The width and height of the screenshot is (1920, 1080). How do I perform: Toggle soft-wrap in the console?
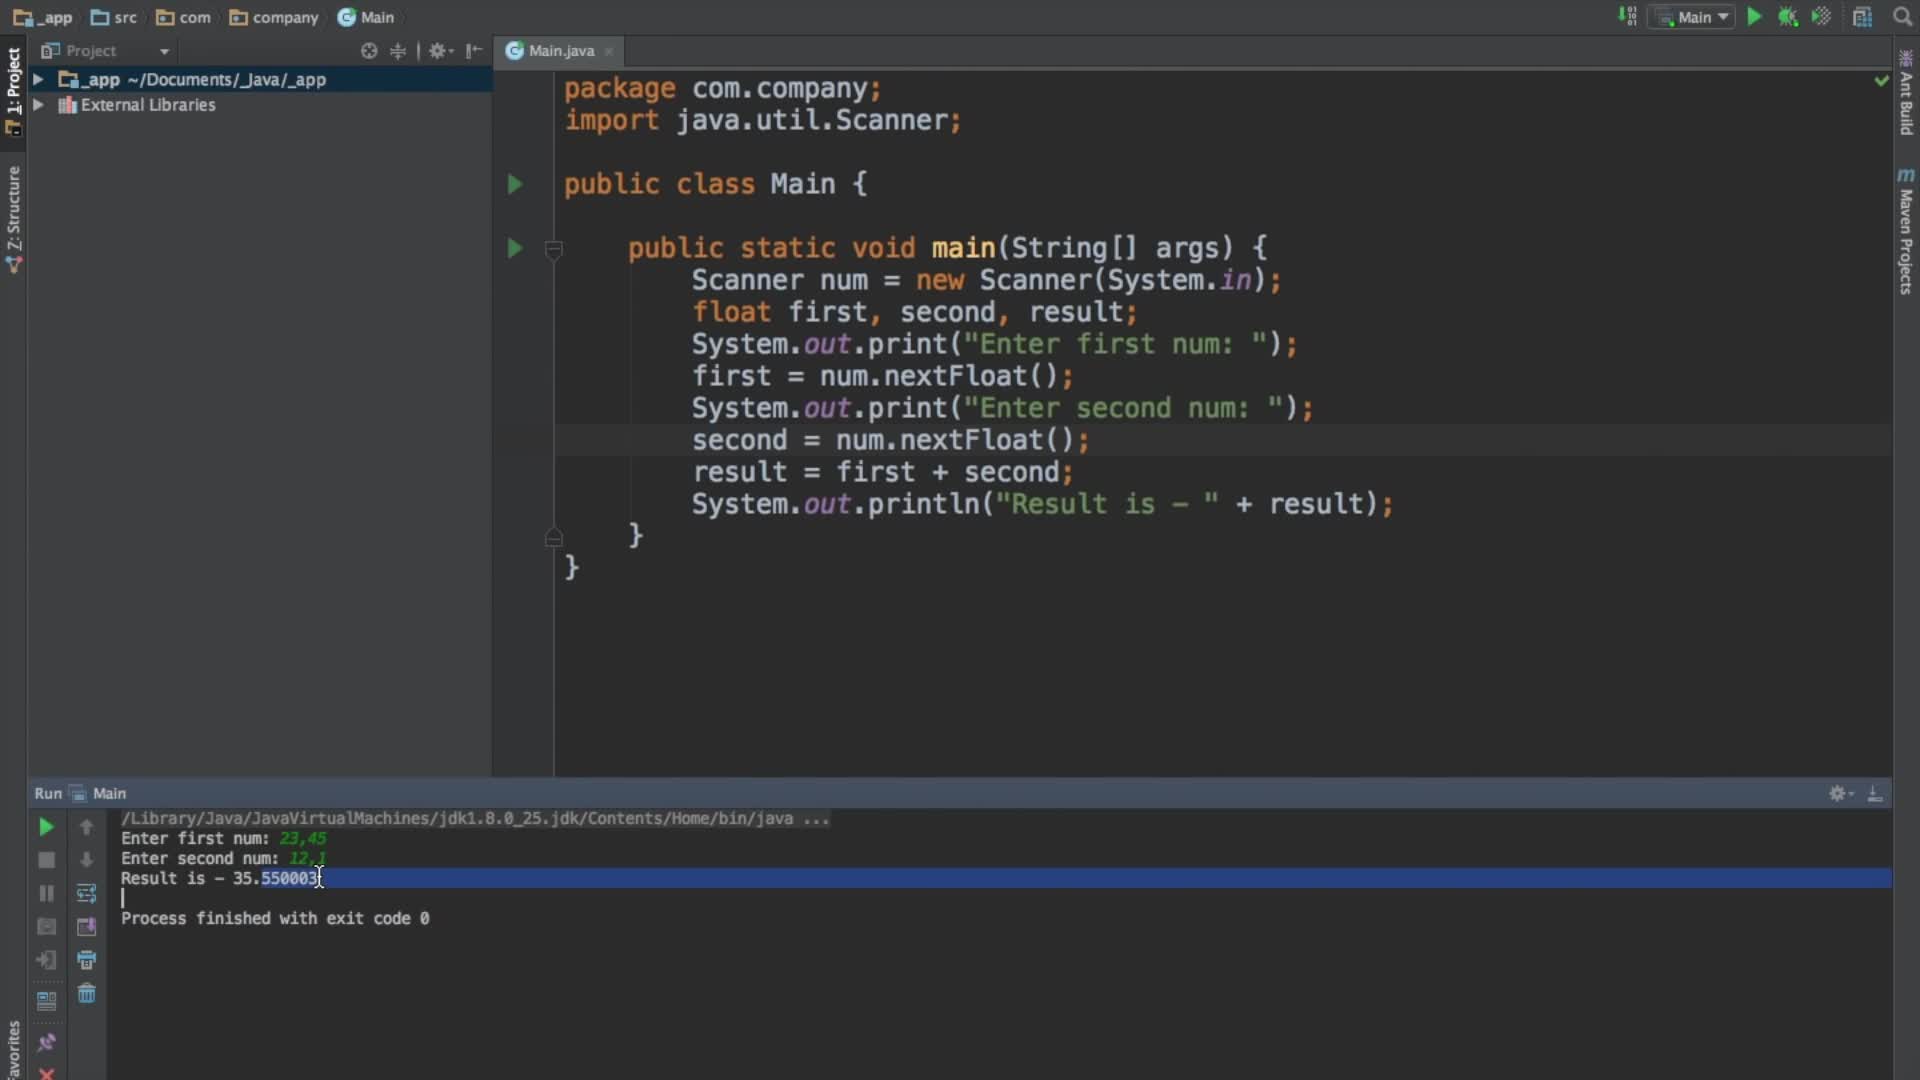pyautogui.click(x=86, y=893)
